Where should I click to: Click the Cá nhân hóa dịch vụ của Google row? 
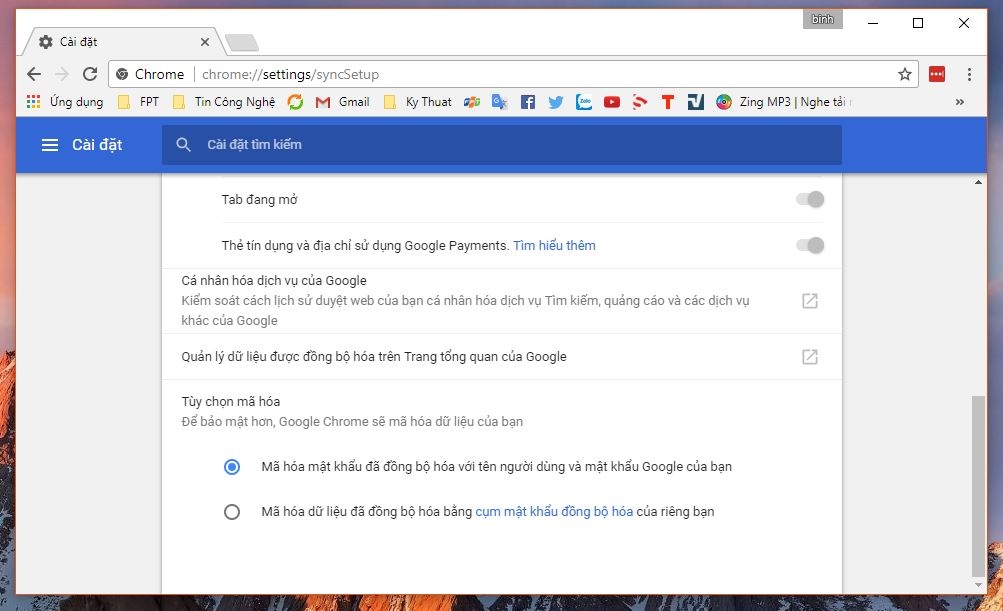tap(502, 301)
